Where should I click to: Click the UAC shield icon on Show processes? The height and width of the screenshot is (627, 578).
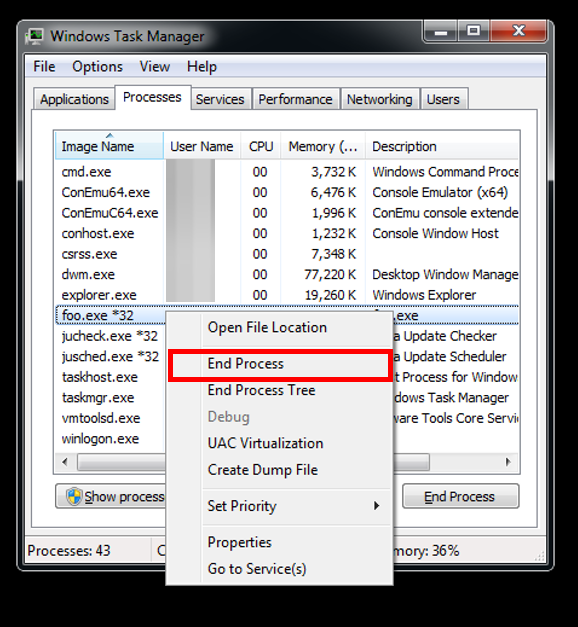(x=74, y=496)
